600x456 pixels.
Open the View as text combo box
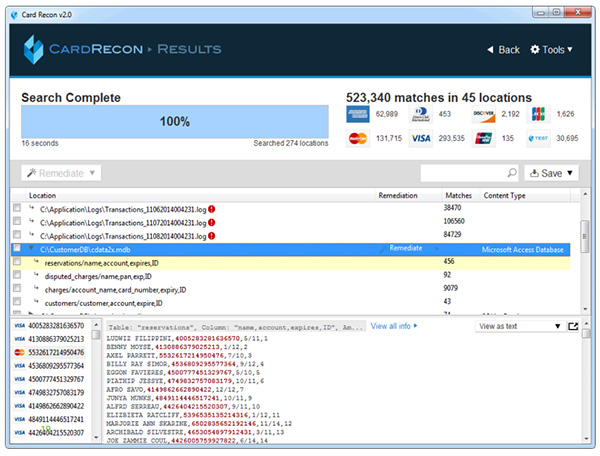click(520, 326)
